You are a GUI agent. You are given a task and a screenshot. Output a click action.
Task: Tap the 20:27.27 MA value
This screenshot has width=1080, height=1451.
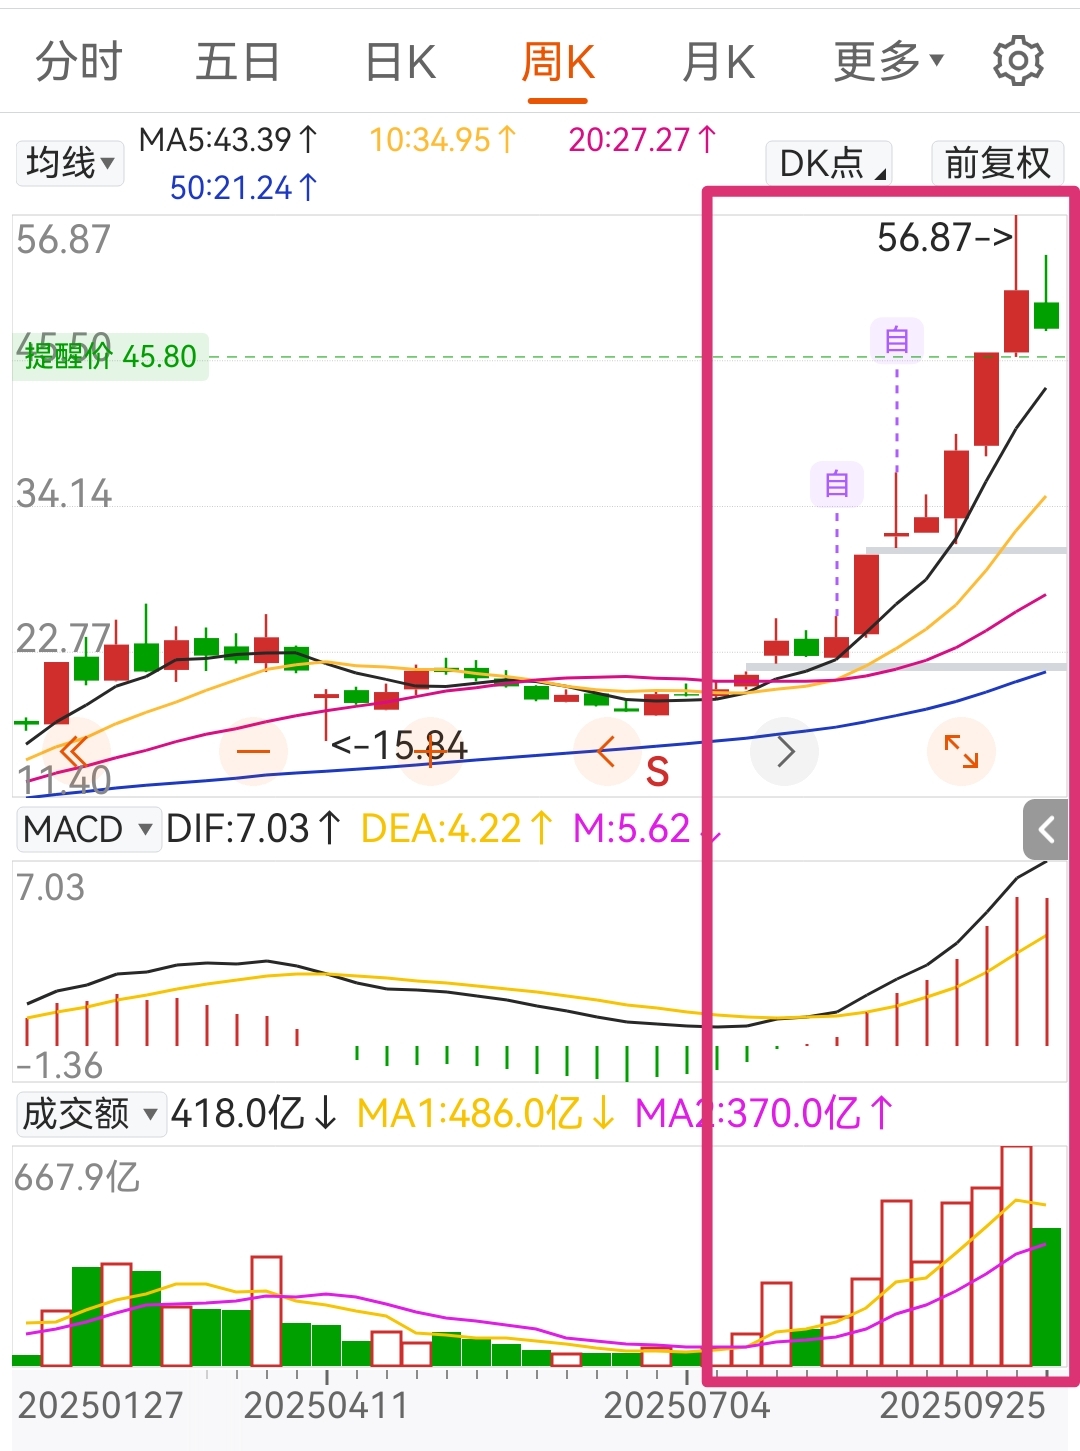[x=643, y=140]
